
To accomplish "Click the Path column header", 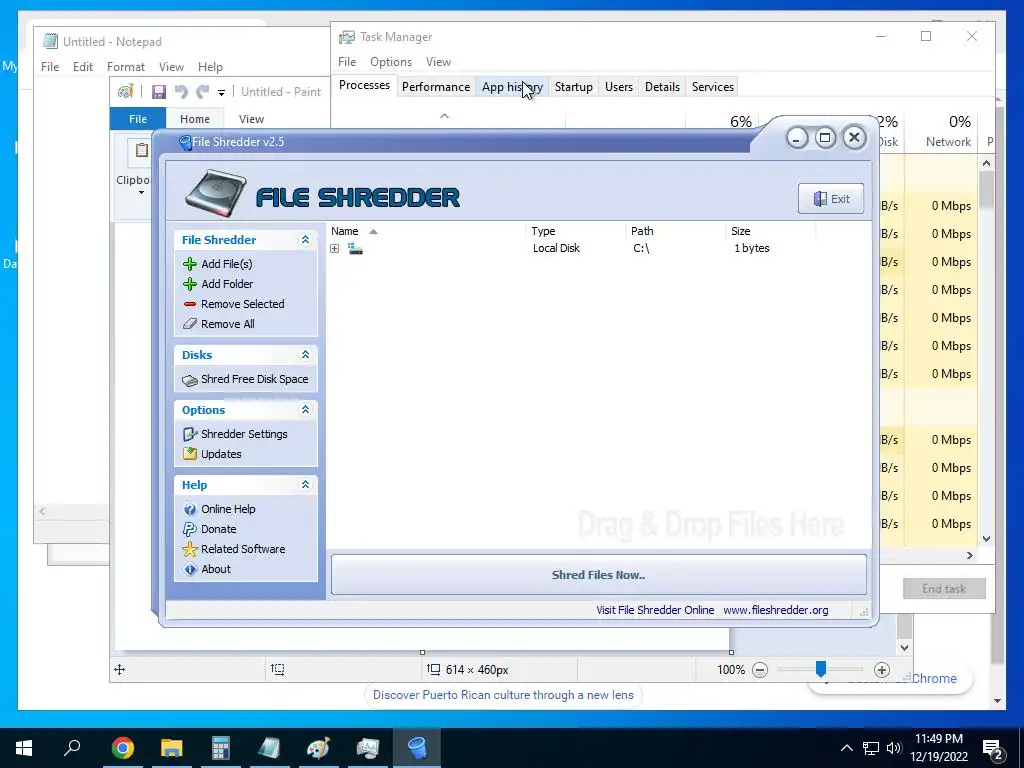I will point(675,231).
